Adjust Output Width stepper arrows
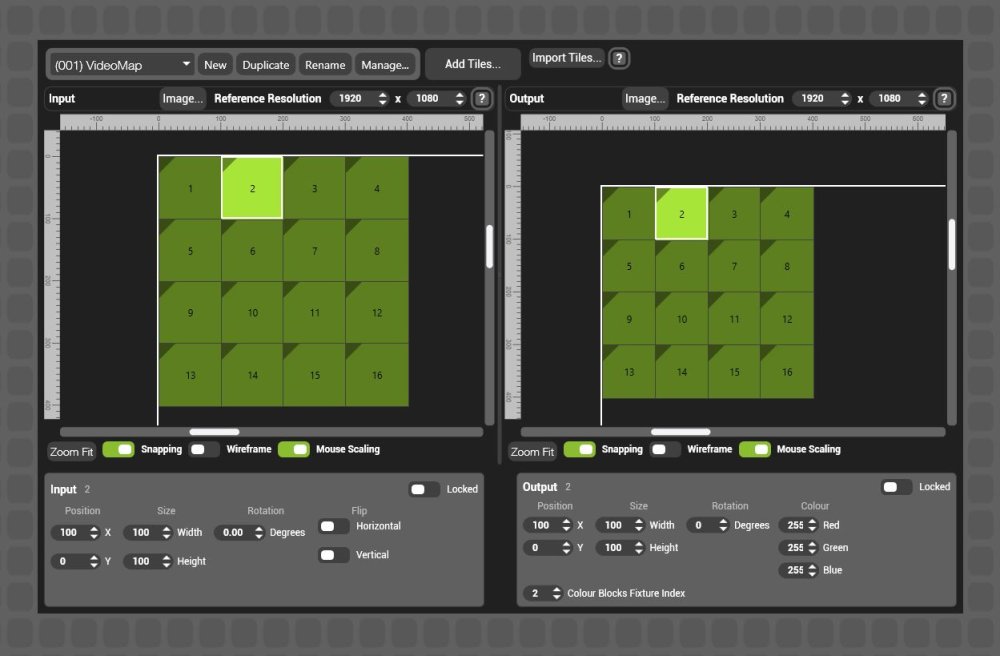 tap(638, 525)
